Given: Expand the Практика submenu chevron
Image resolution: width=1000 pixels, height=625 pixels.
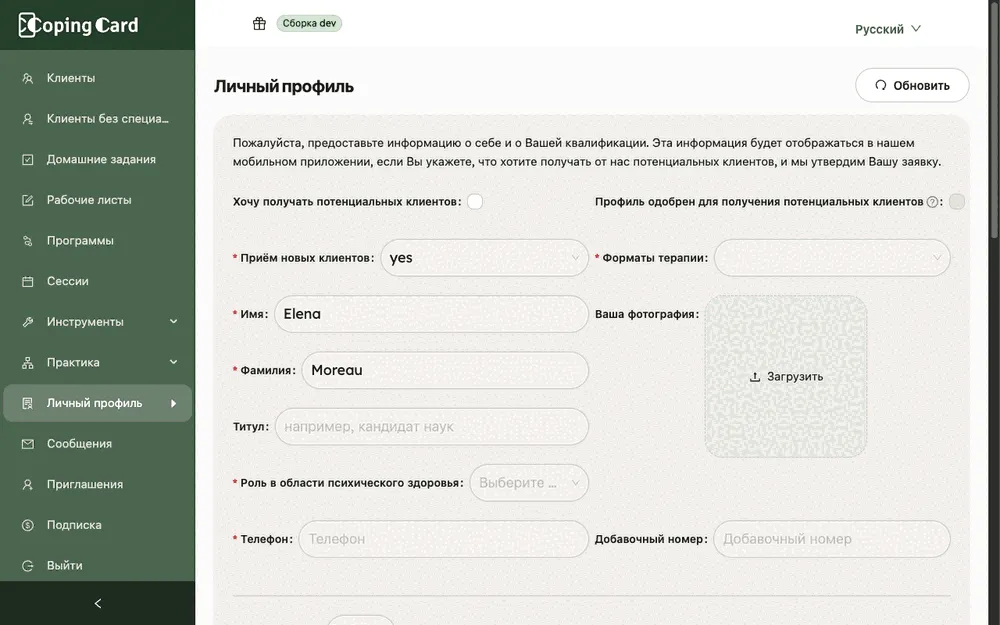Looking at the screenshot, I should tap(173, 362).
